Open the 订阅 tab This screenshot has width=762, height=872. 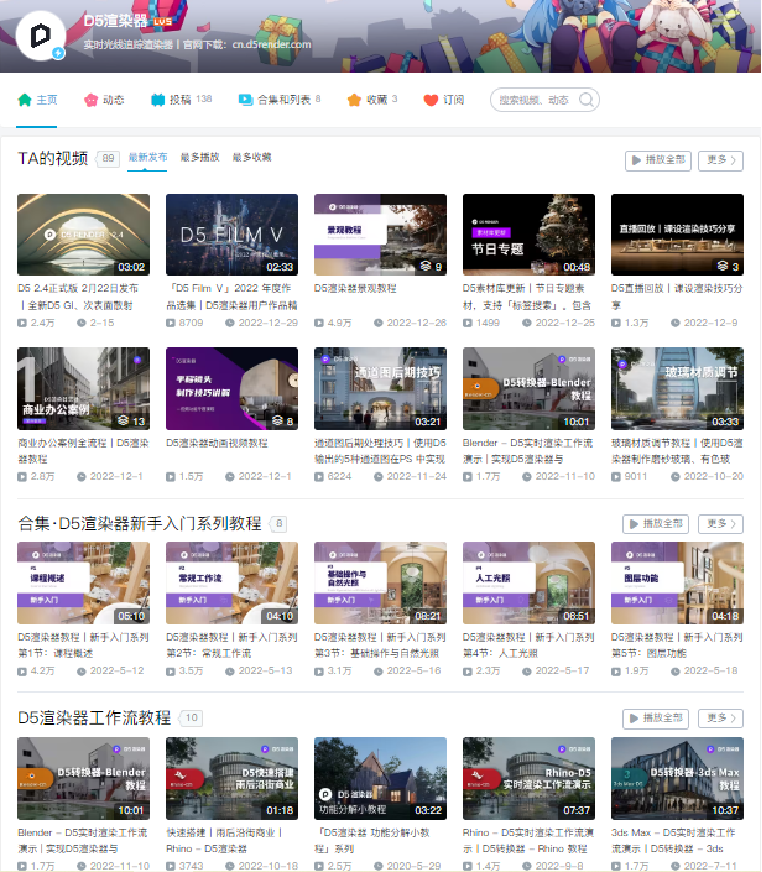coord(444,100)
